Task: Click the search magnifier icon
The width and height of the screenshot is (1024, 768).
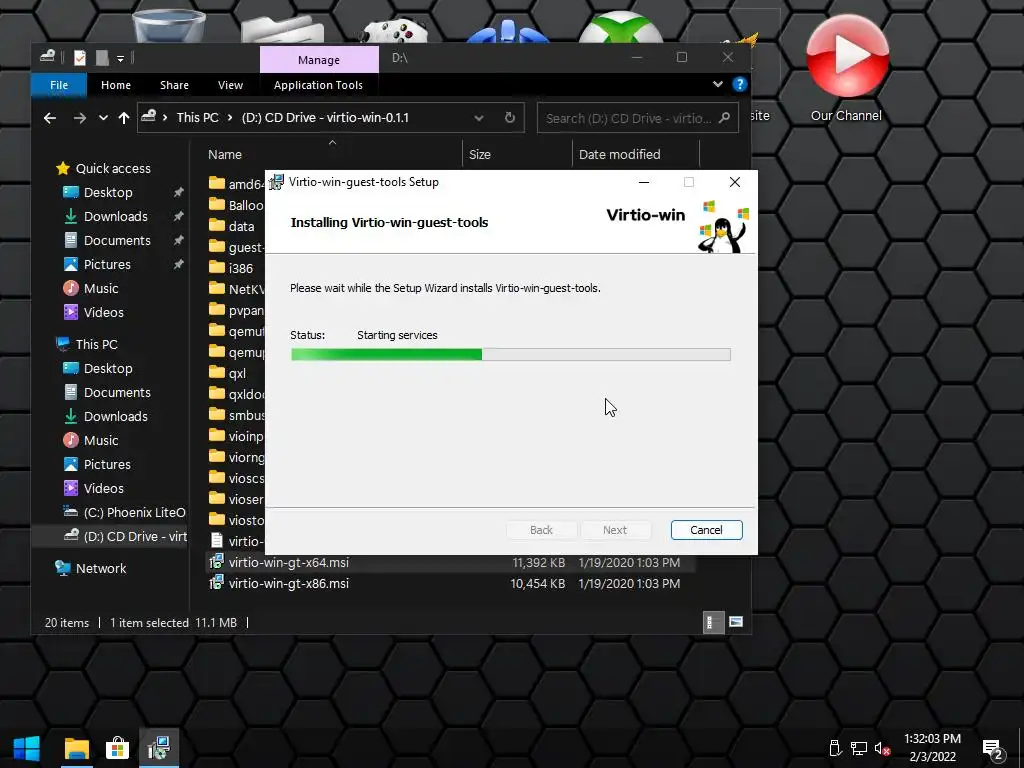Action: (724, 118)
